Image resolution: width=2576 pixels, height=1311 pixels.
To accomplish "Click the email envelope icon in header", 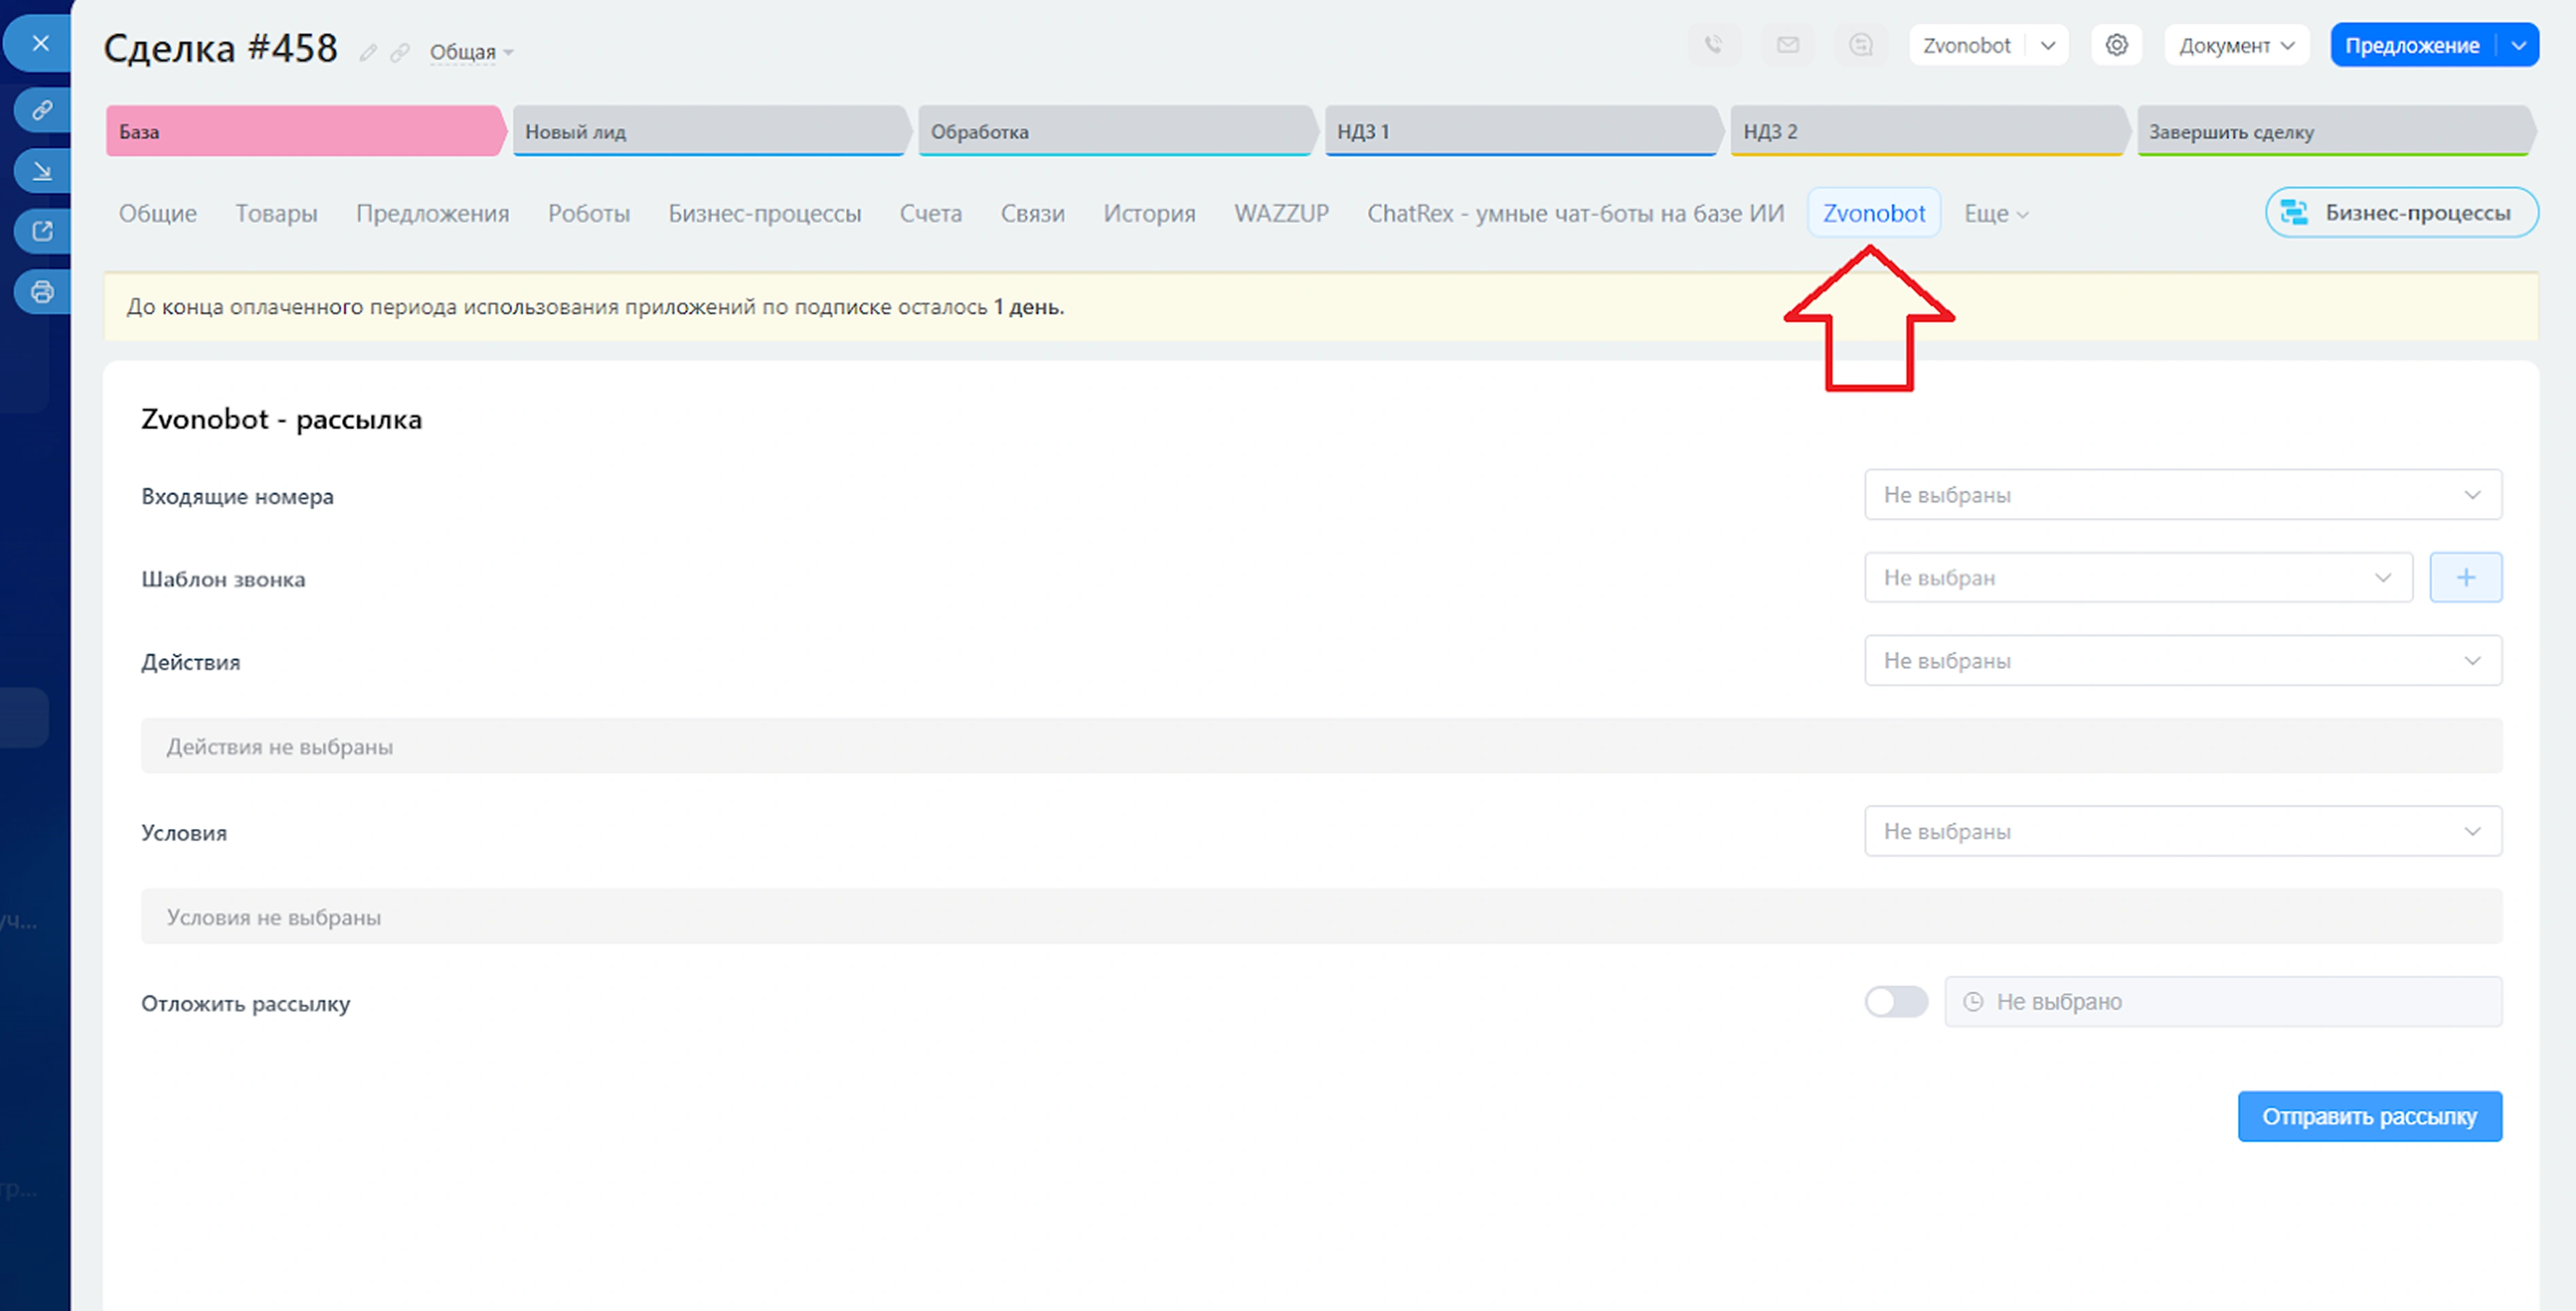I will click(x=1788, y=45).
